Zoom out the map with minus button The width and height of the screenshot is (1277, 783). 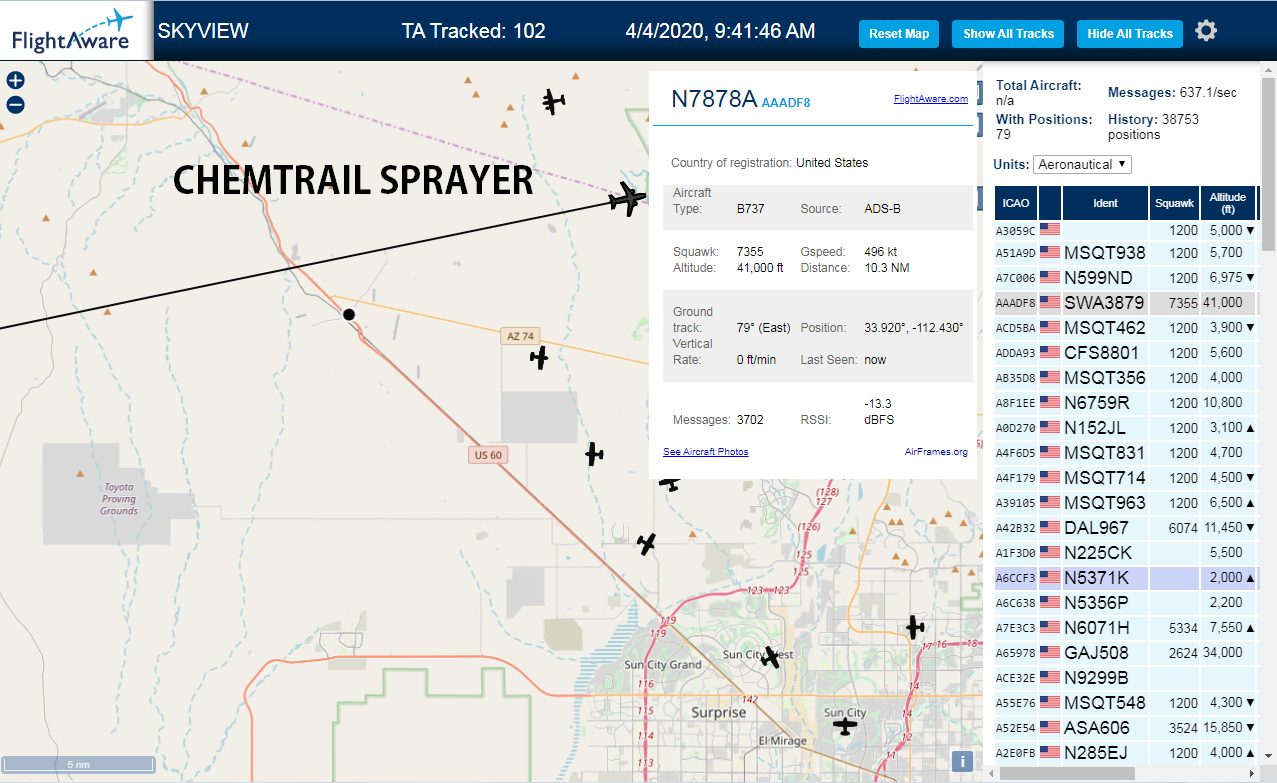[15, 105]
